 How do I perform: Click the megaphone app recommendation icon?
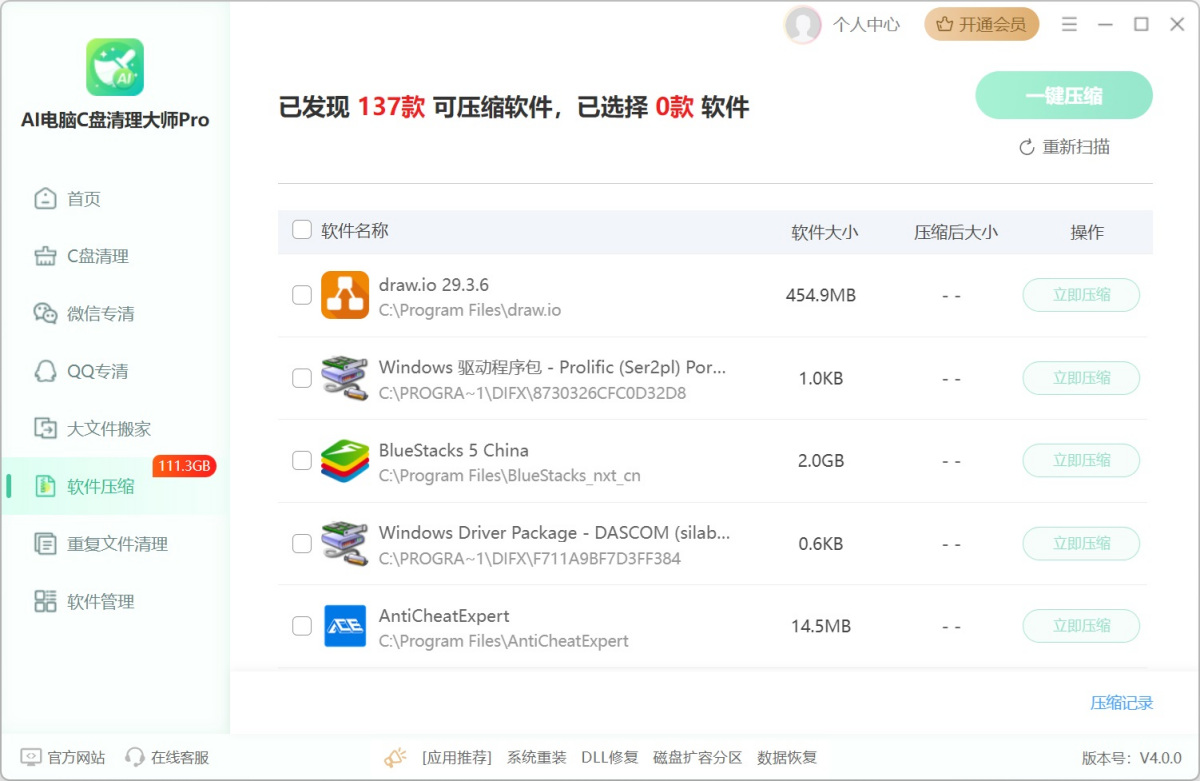[x=395, y=757]
